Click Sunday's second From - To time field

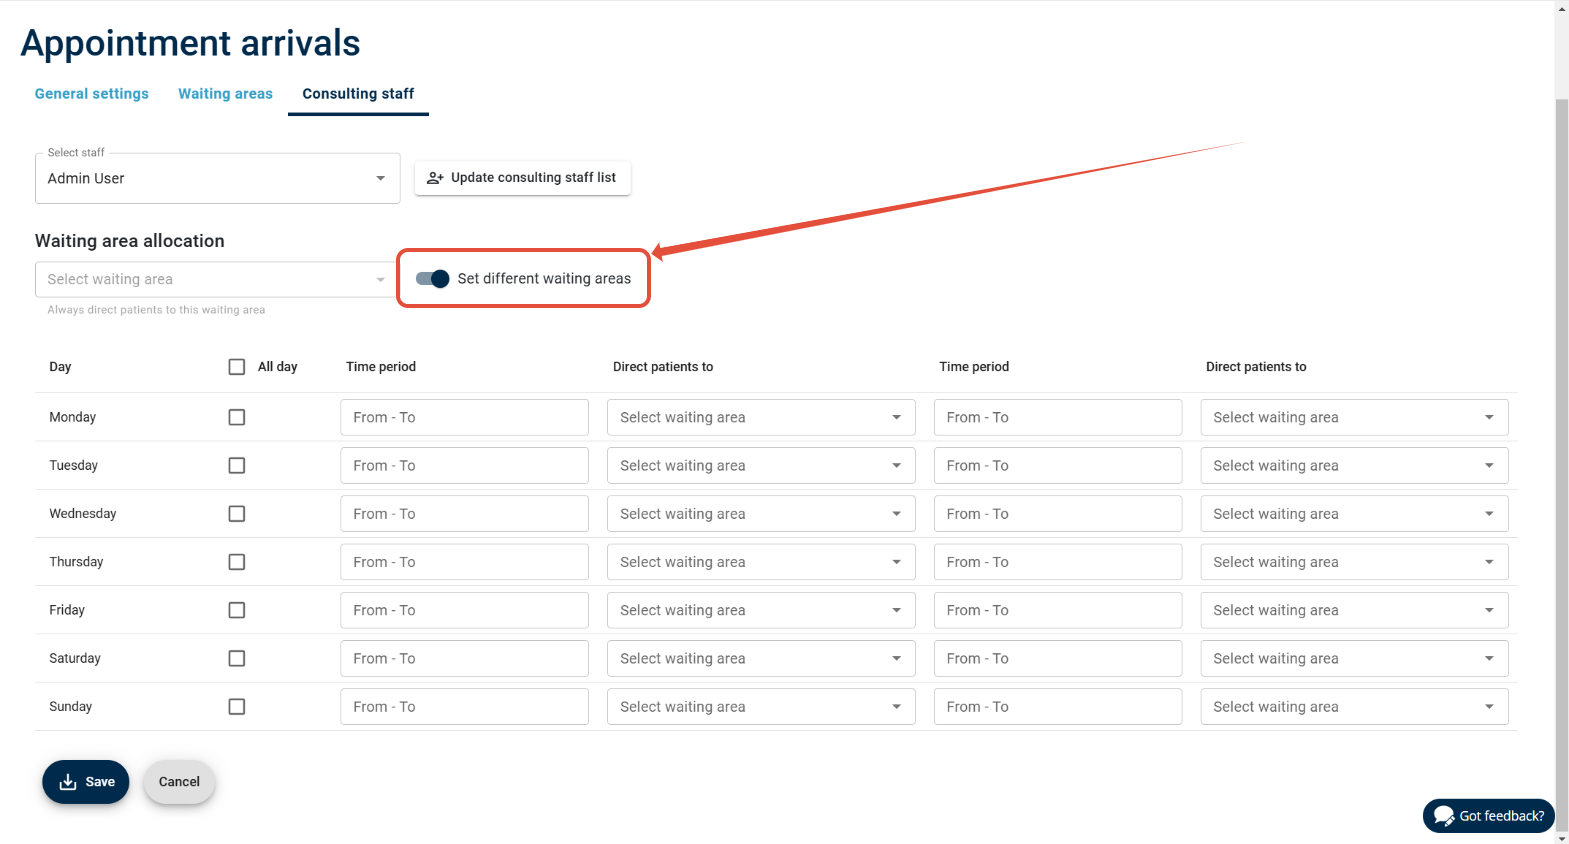(1058, 707)
